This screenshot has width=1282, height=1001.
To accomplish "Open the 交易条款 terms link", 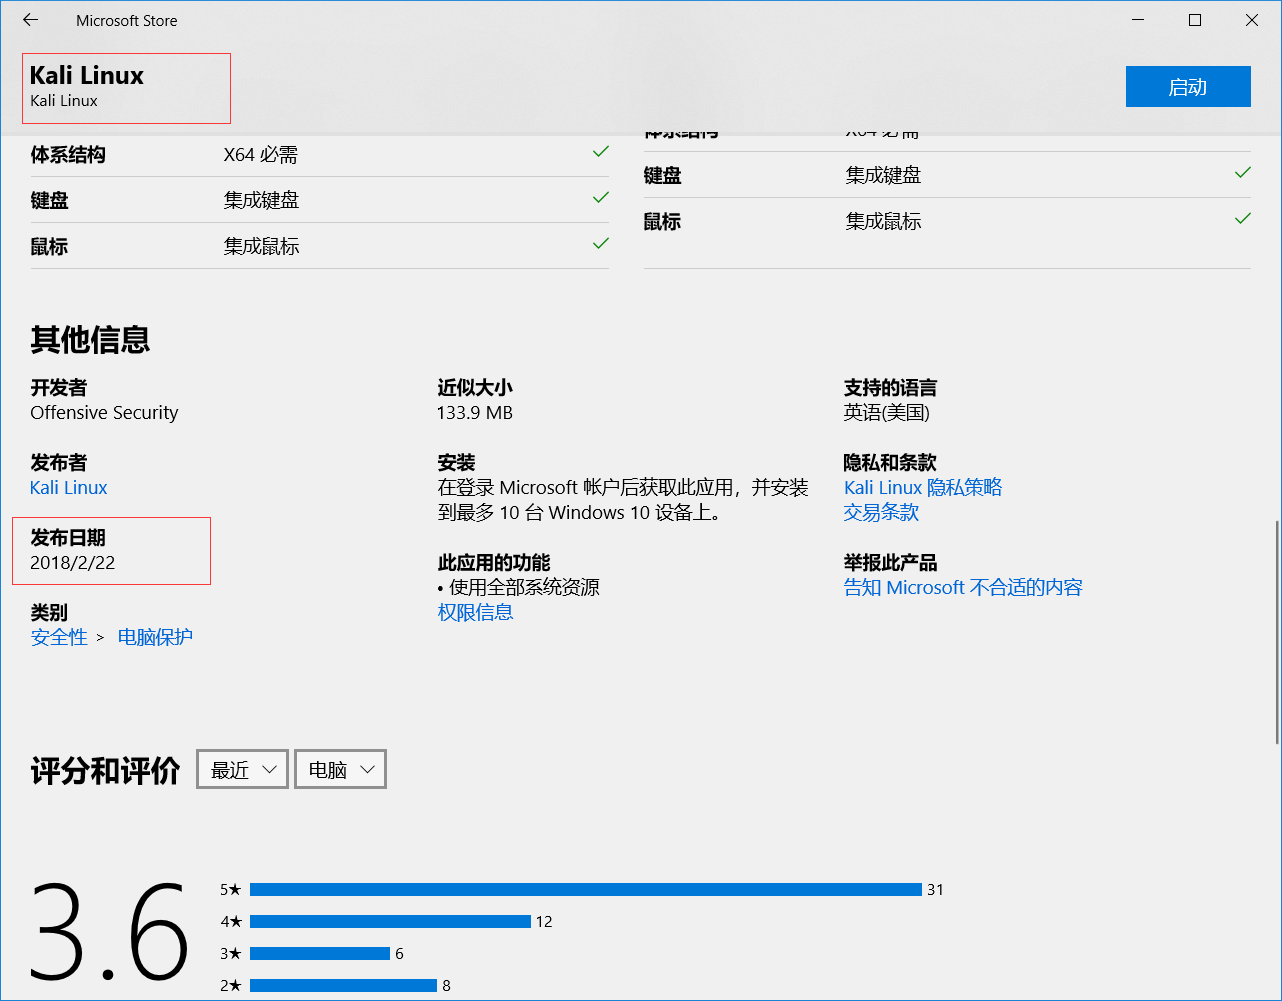I will [881, 512].
